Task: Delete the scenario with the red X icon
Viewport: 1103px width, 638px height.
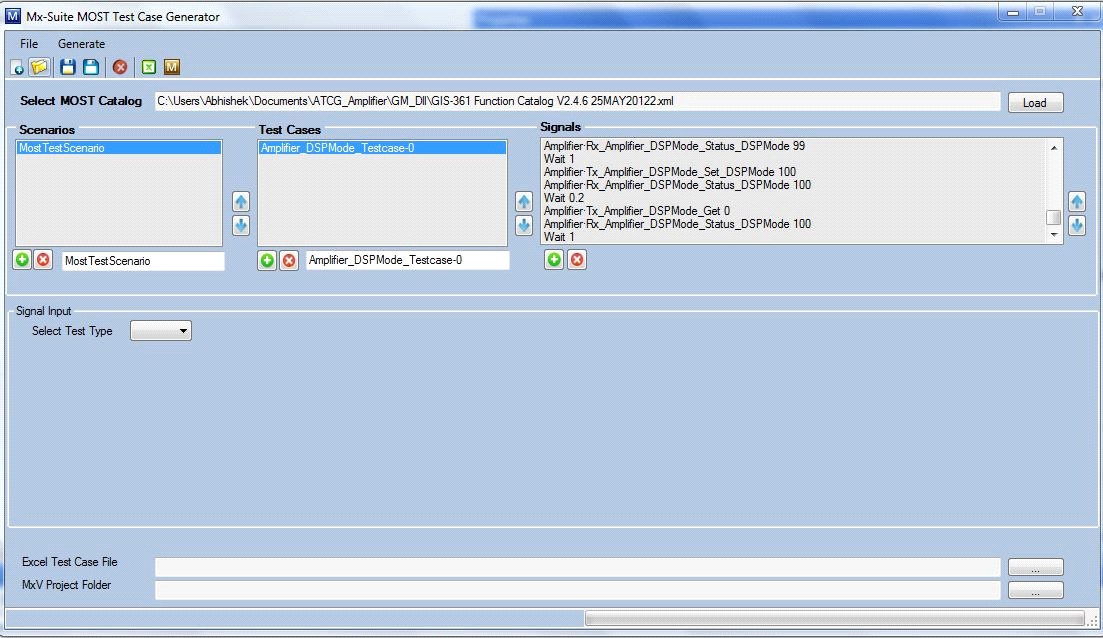Action: click(x=43, y=260)
